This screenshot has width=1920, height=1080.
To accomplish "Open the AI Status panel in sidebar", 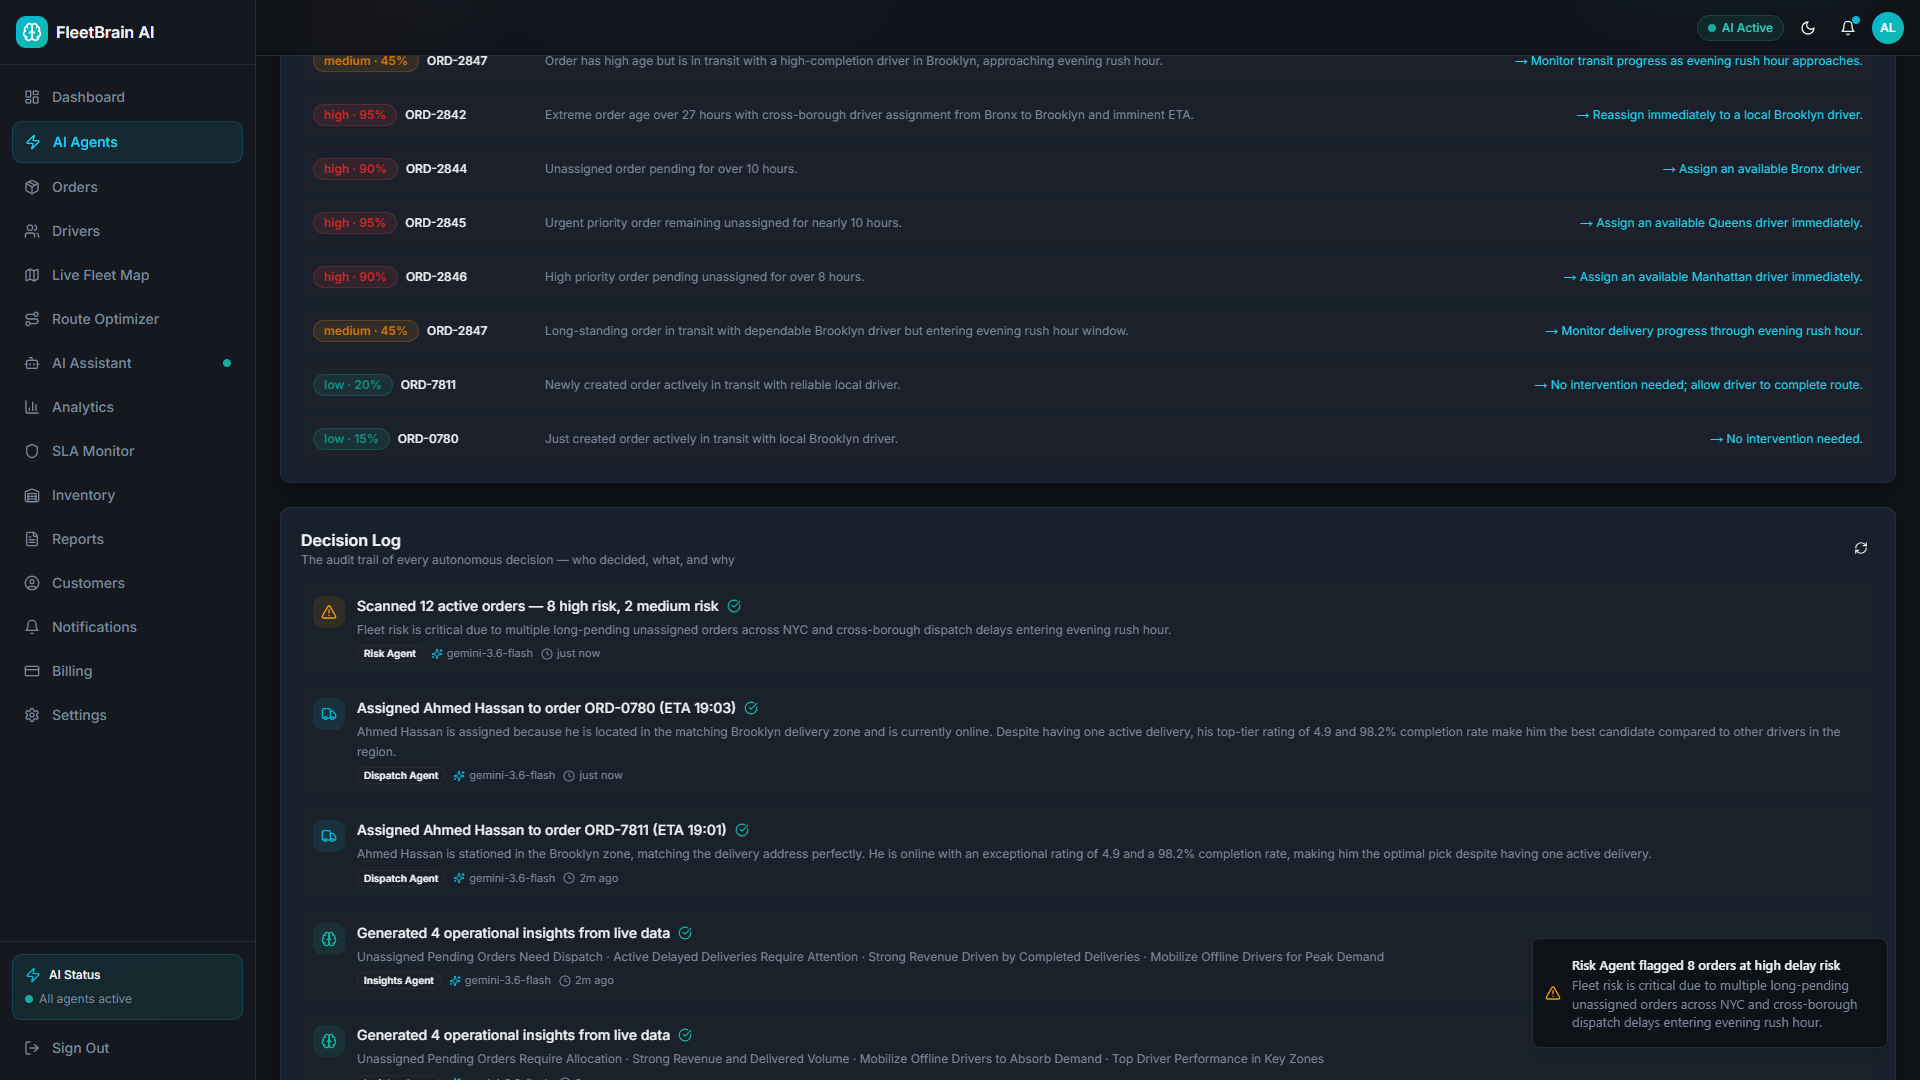I will pyautogui.click(x=127, y=987).
